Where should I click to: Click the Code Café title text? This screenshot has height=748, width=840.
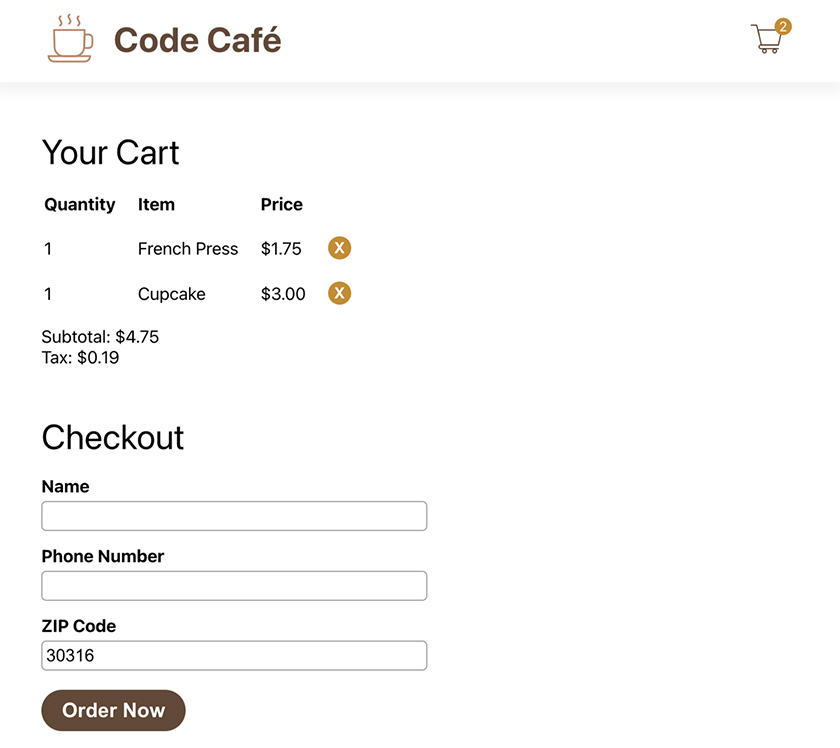pos(196,40)
